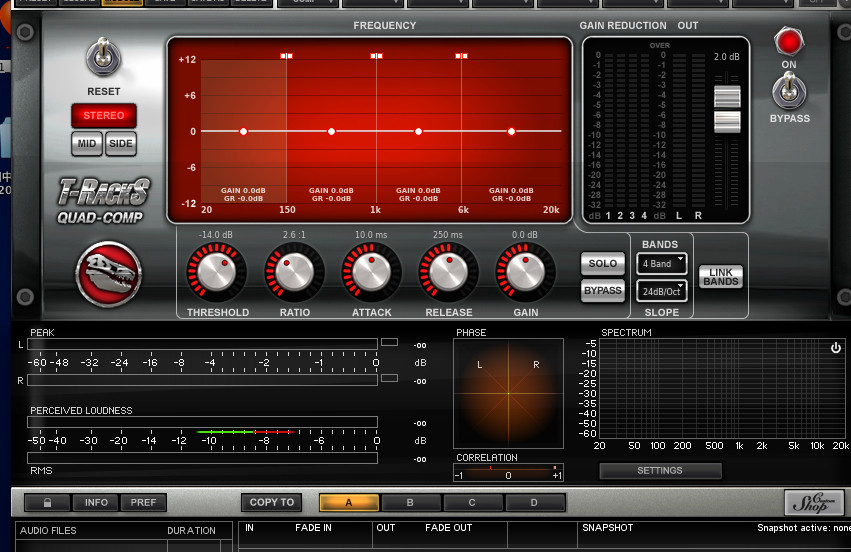Viewport: 851px width, 552px height.
Task: Open the Custom Shop logo button
Action: [x=814, y=503]
